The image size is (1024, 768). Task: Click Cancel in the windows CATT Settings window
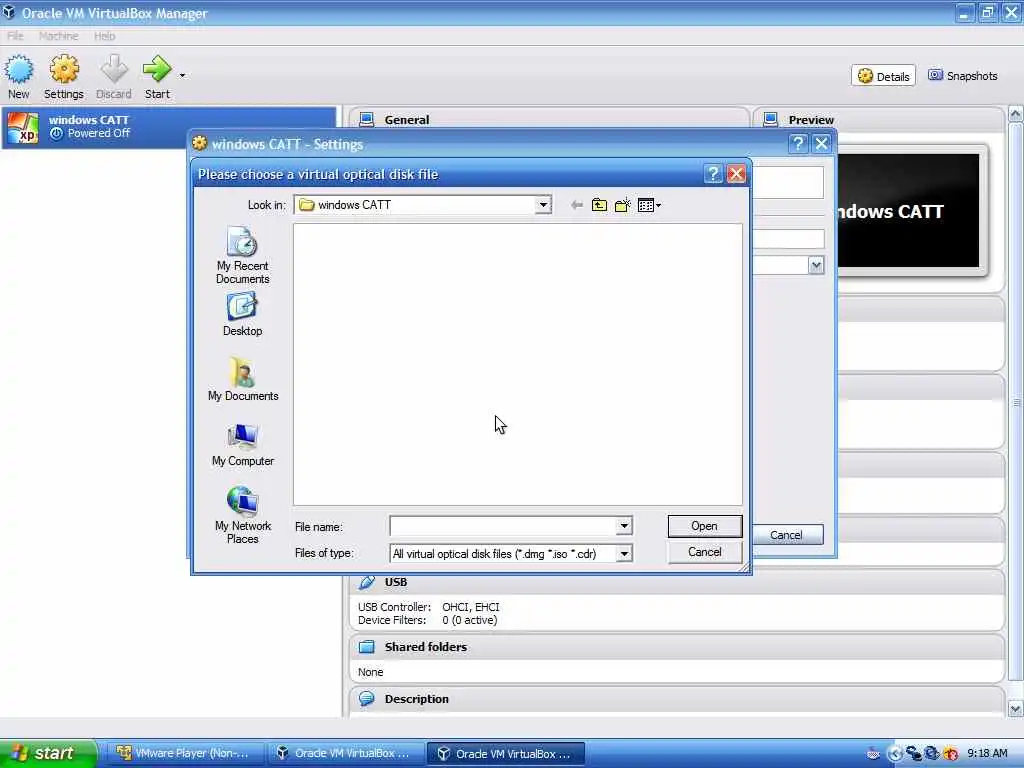click(787, 535)
